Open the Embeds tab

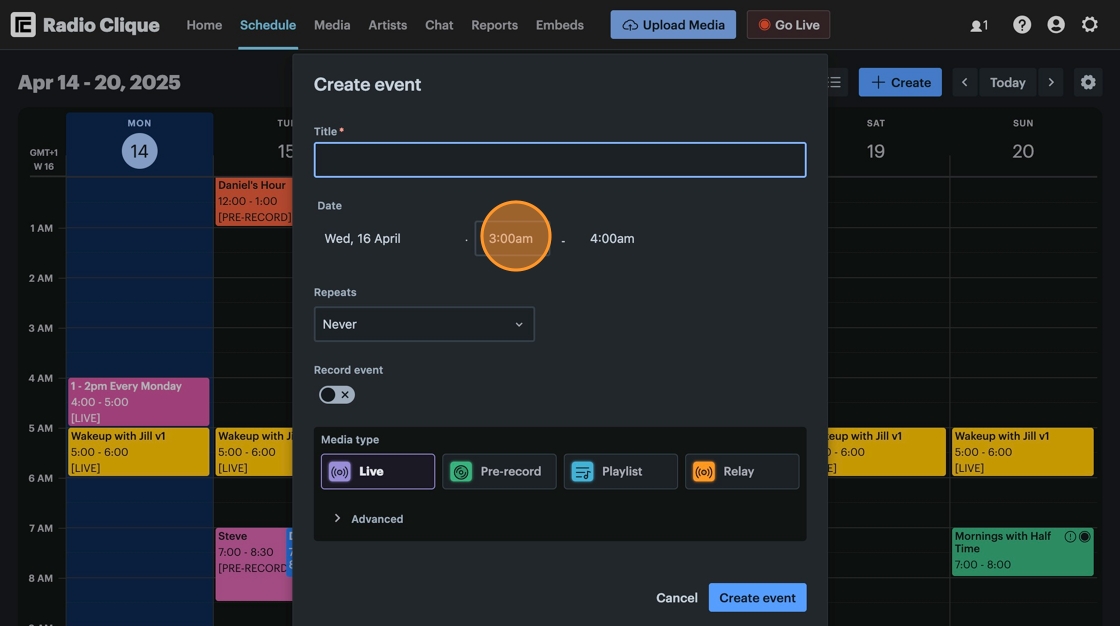coord(560,25)
